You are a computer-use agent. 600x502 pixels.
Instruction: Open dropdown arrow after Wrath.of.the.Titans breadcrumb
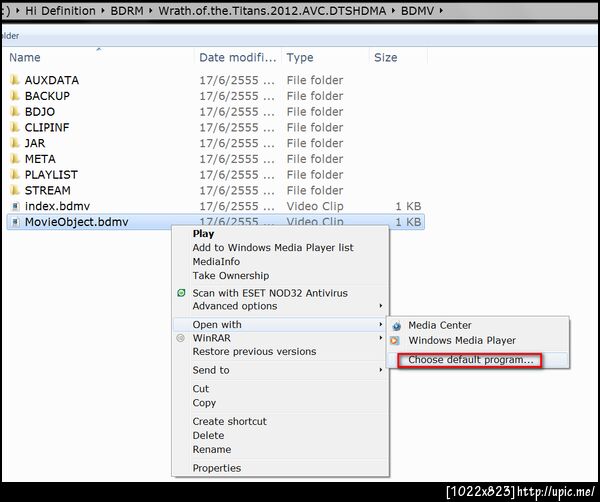pos(393,11)
